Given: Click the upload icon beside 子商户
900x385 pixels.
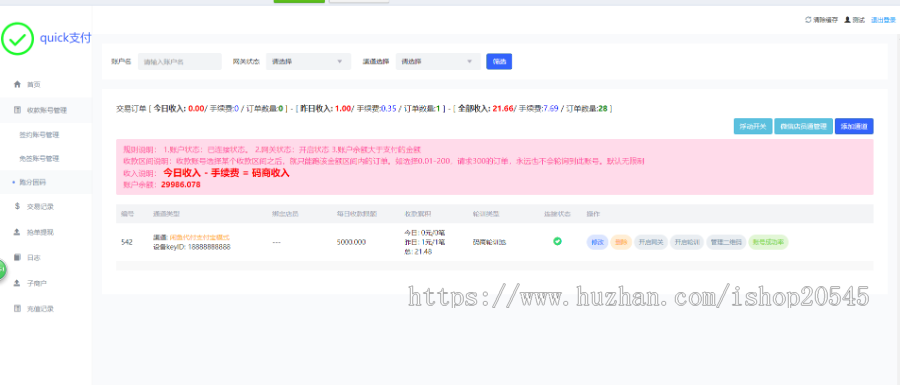Looking at the screenshot, I should tap(17, 283).
